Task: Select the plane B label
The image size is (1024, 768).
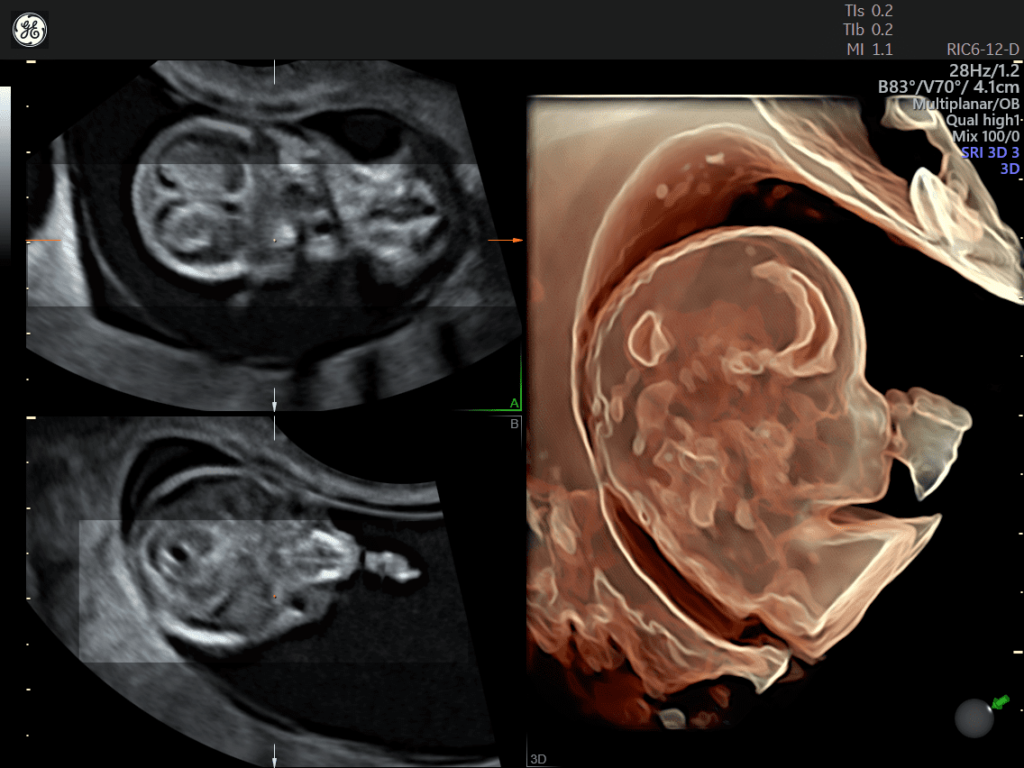Action: tap(514, 423)
